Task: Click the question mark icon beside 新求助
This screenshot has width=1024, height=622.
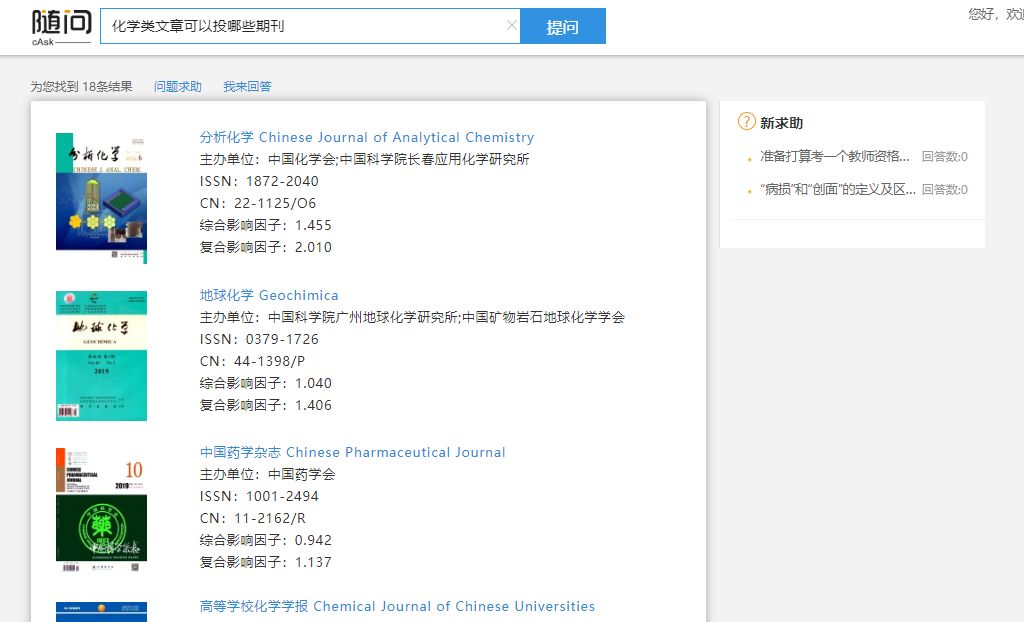Action: [746, 122]
